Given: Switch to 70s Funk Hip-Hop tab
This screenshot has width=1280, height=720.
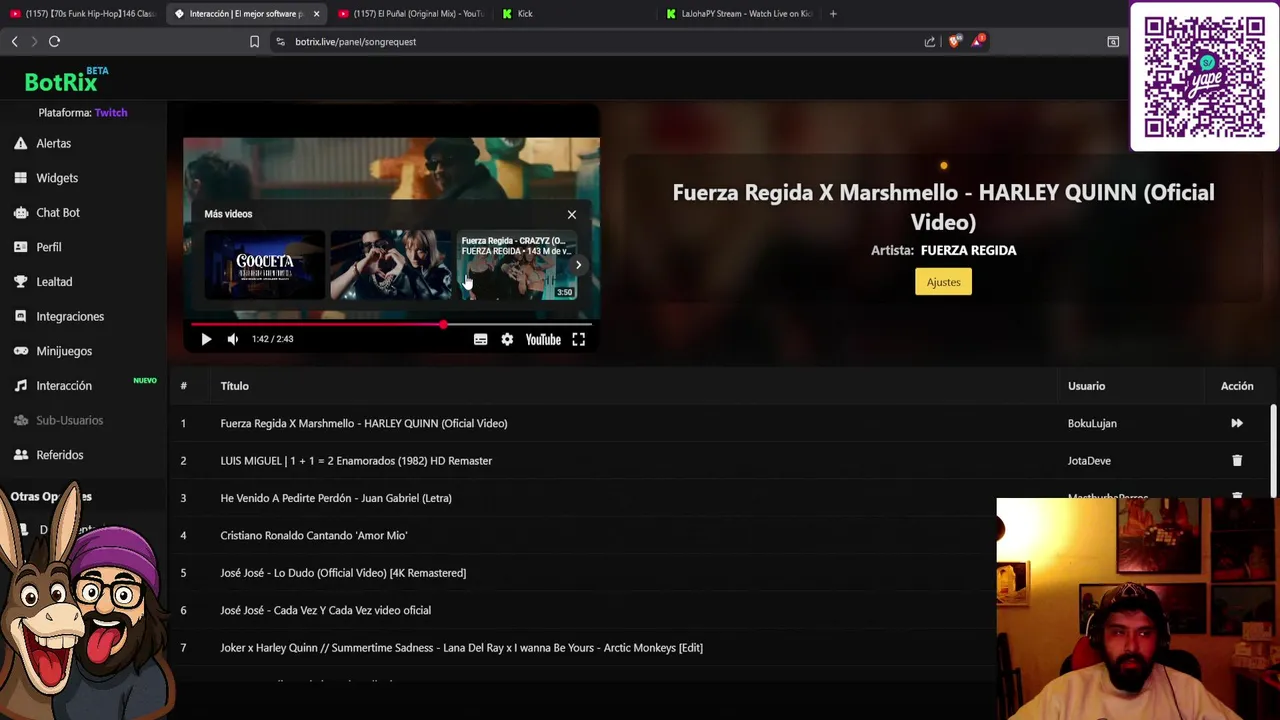Looking at the screenshot, I should [x=82, y=14].
